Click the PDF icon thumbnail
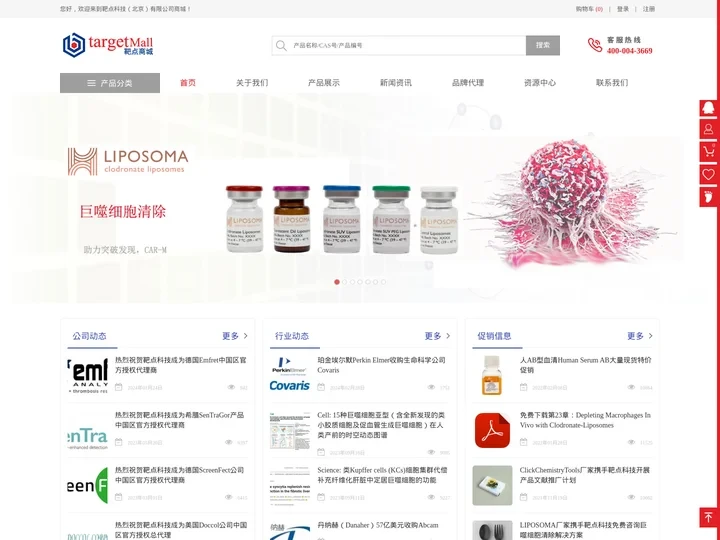 coord(492,430)
